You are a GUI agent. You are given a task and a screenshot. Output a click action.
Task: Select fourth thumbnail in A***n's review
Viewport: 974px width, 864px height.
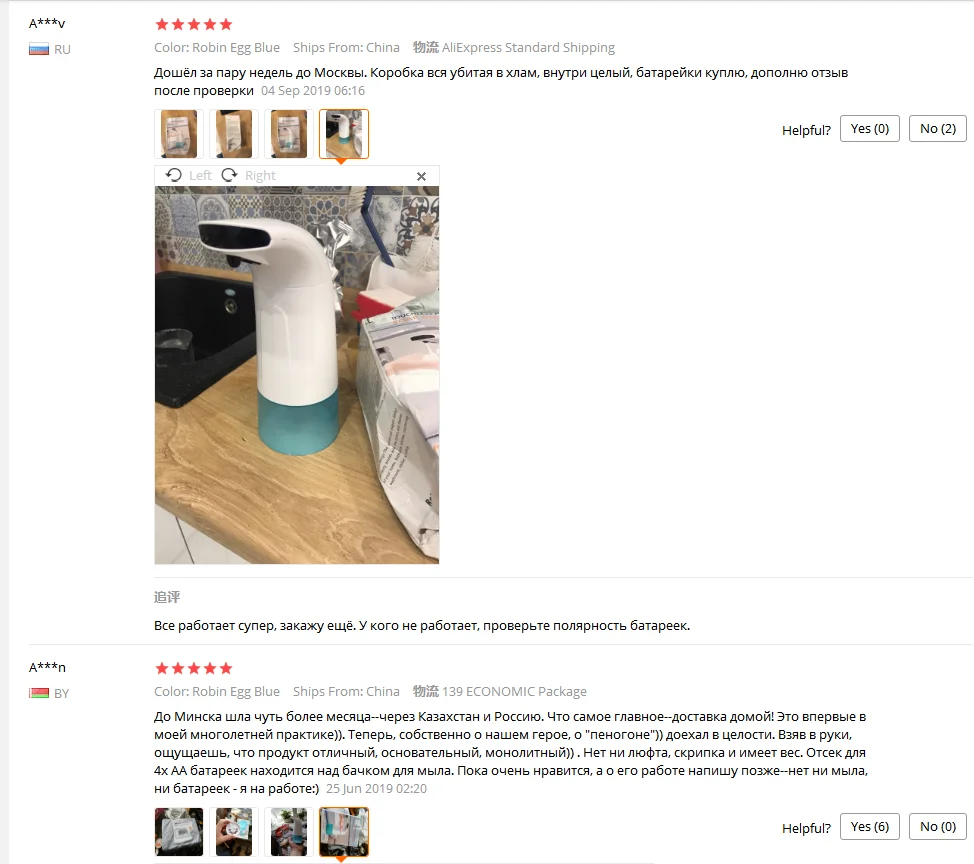pos(344,832)
